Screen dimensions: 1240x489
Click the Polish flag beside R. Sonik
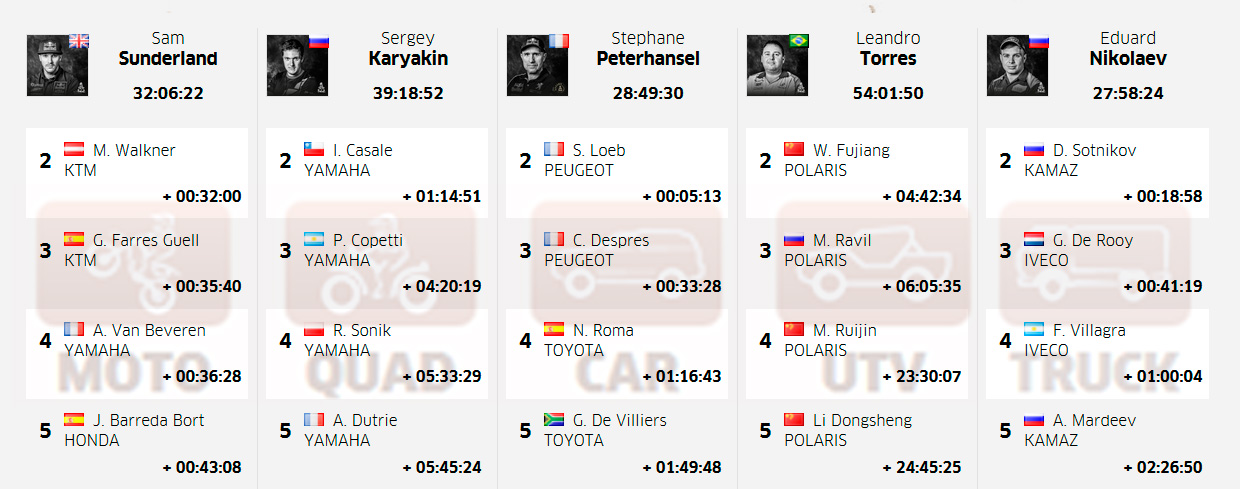[x=315, y=329]
